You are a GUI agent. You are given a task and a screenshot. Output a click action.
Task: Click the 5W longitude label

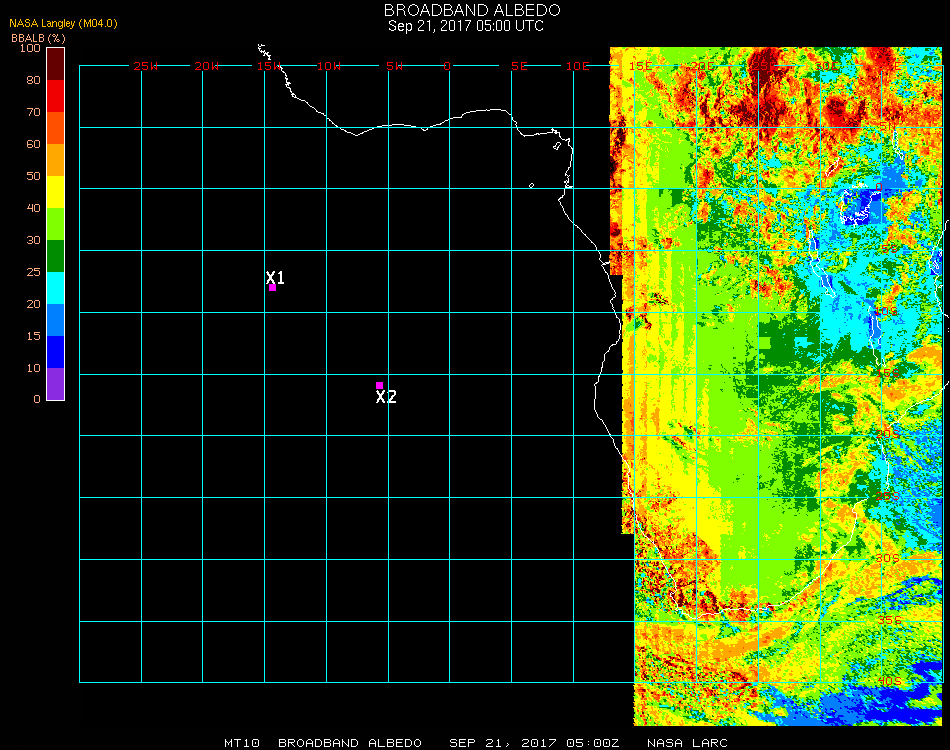tap(394, 66)
